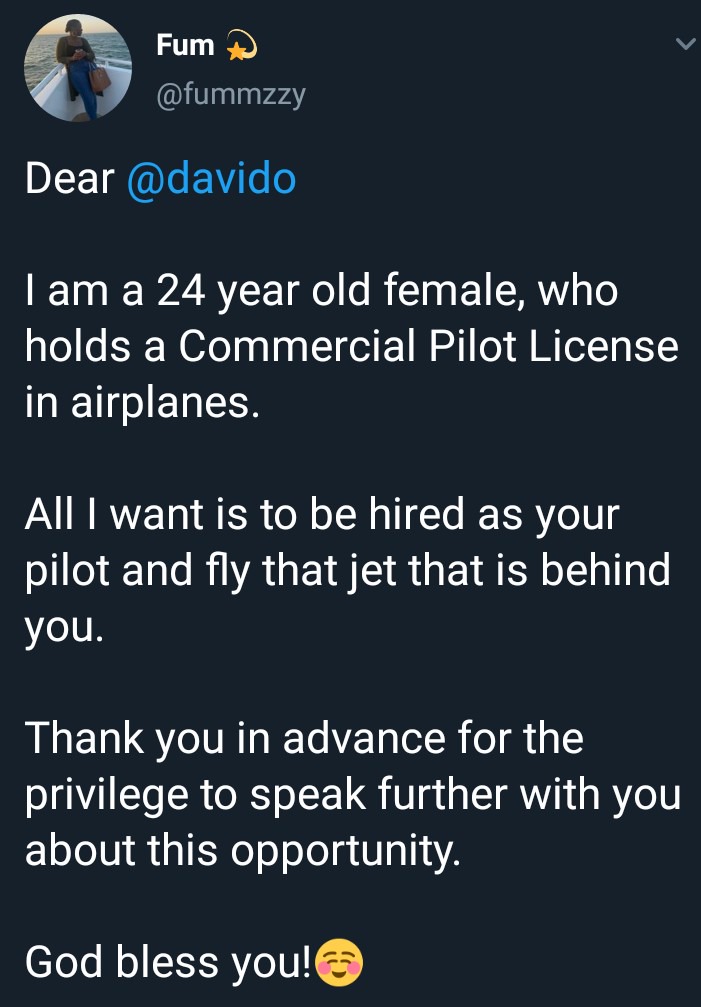Screen dimensions: 701x1007
Task: Click the word Dear before the mention
Action: tap(70, 179)
